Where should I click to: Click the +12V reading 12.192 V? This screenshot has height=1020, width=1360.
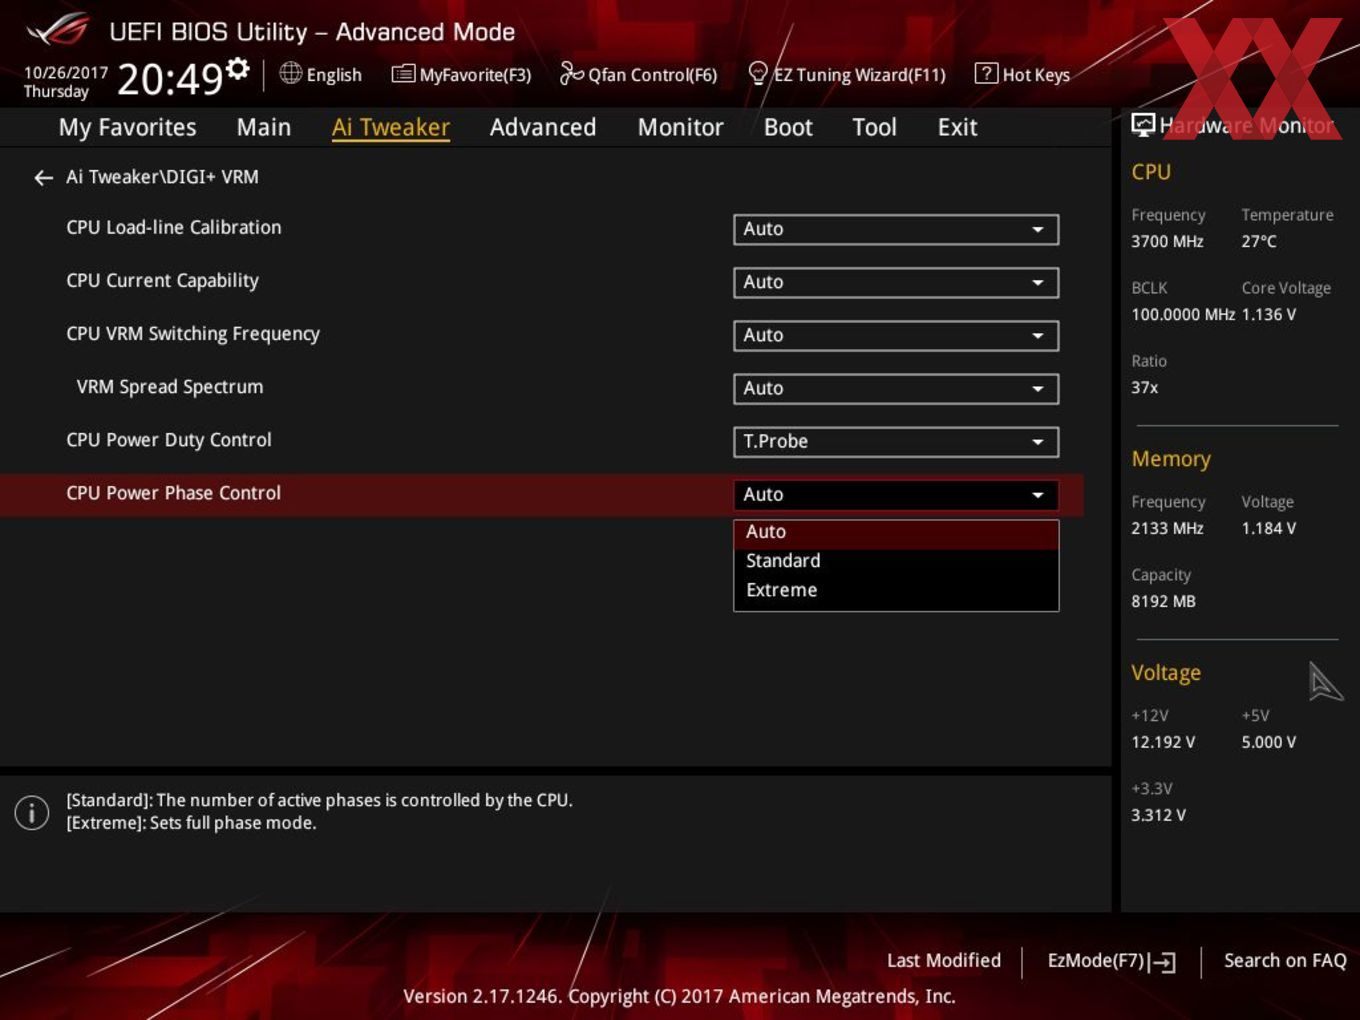pos(1163,743)
